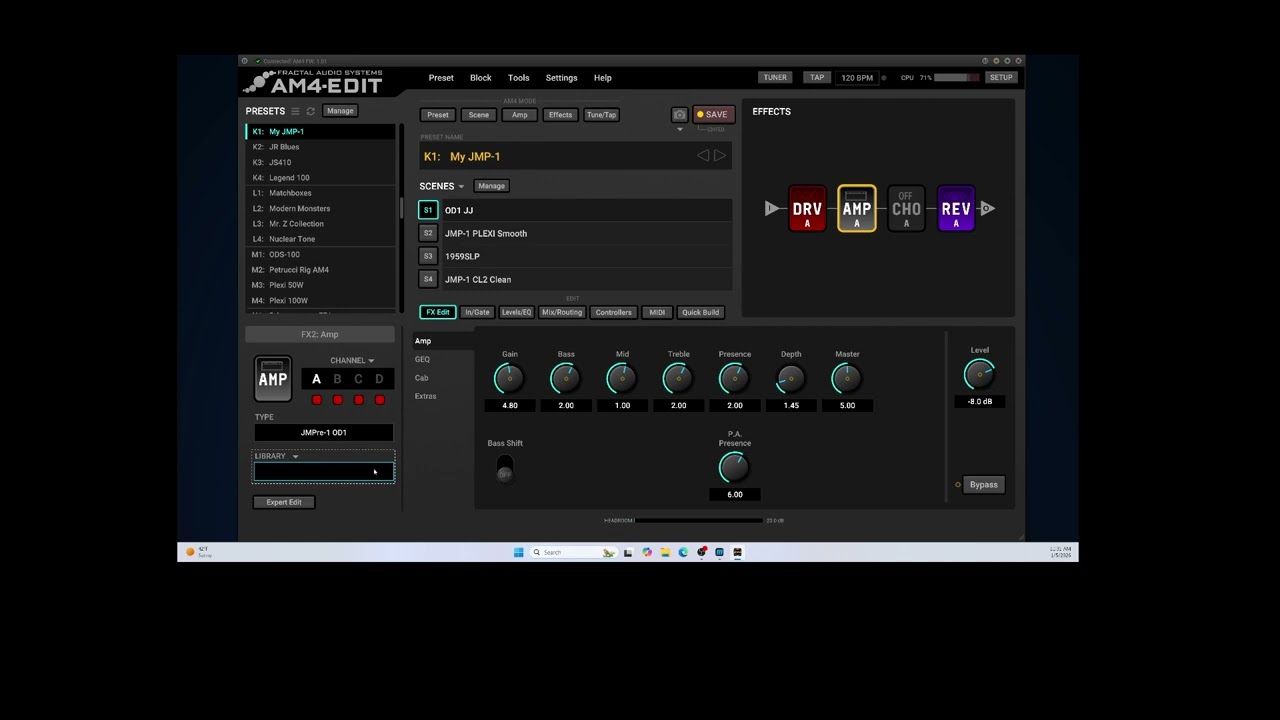The height and width of the screenshot is (720, 1280).
Task: Toggle the Bass Shift switch
Action: (505, 468)
